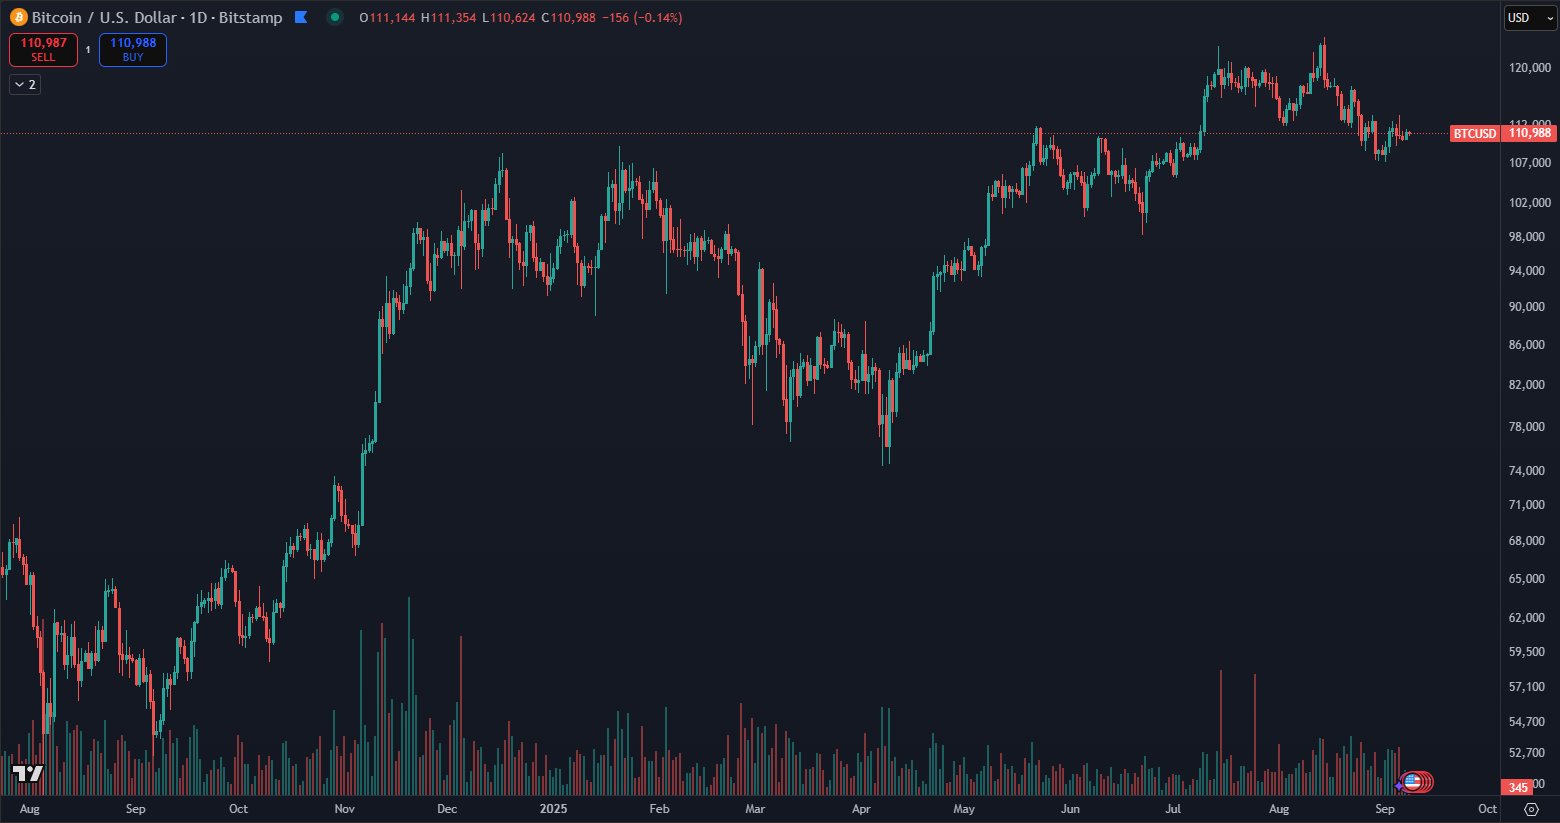
Task: Open the USD currency dropdown
Action: click(x=1530, y=18)
